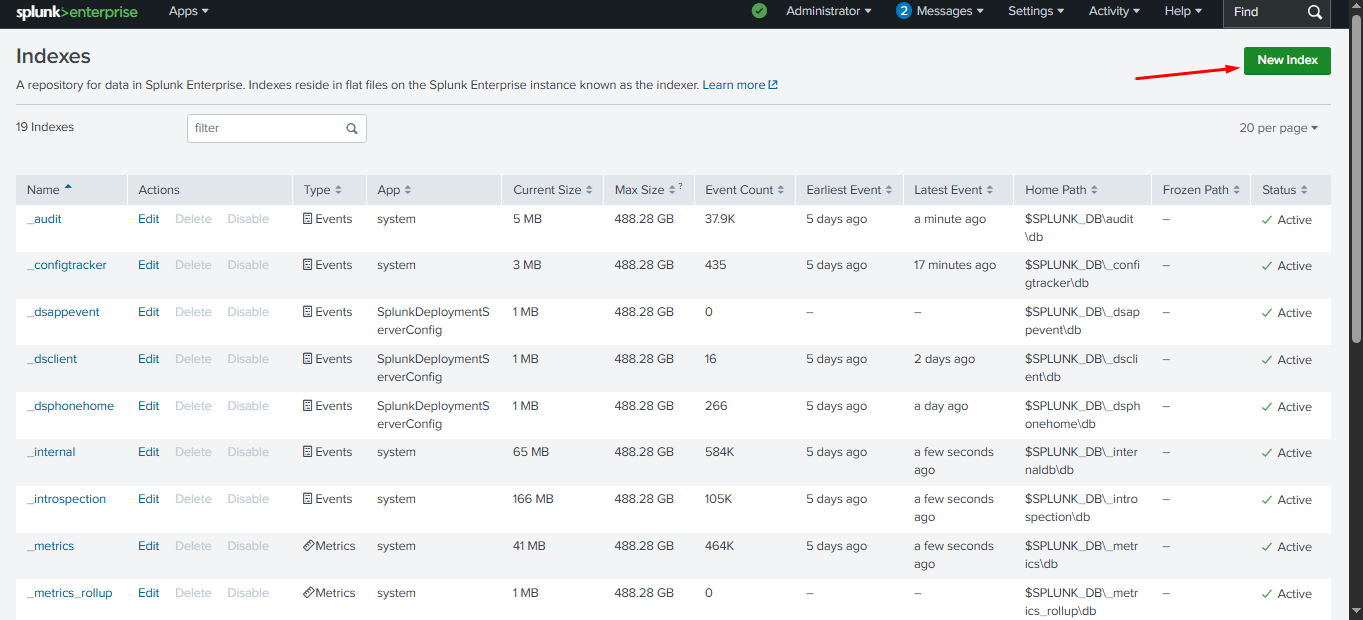Click the search magnifier icon in Find box
This screenshot has height=620, width=1363.
click(1315, 12)
